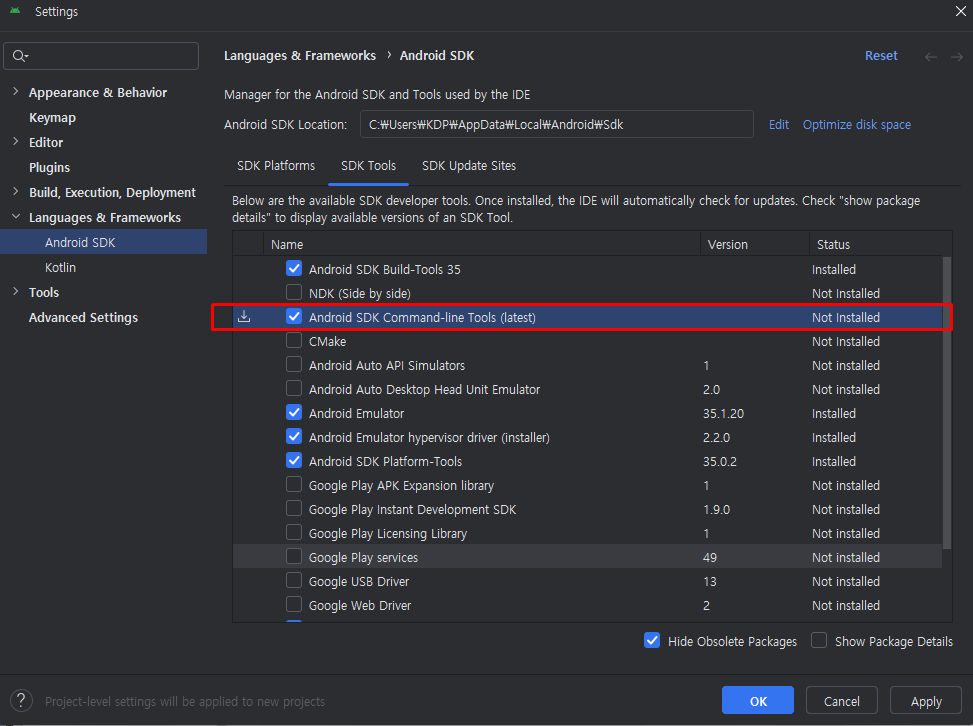Check Google Play Instant Development SDK
973x726 pixels.
(x=294, y=509)
